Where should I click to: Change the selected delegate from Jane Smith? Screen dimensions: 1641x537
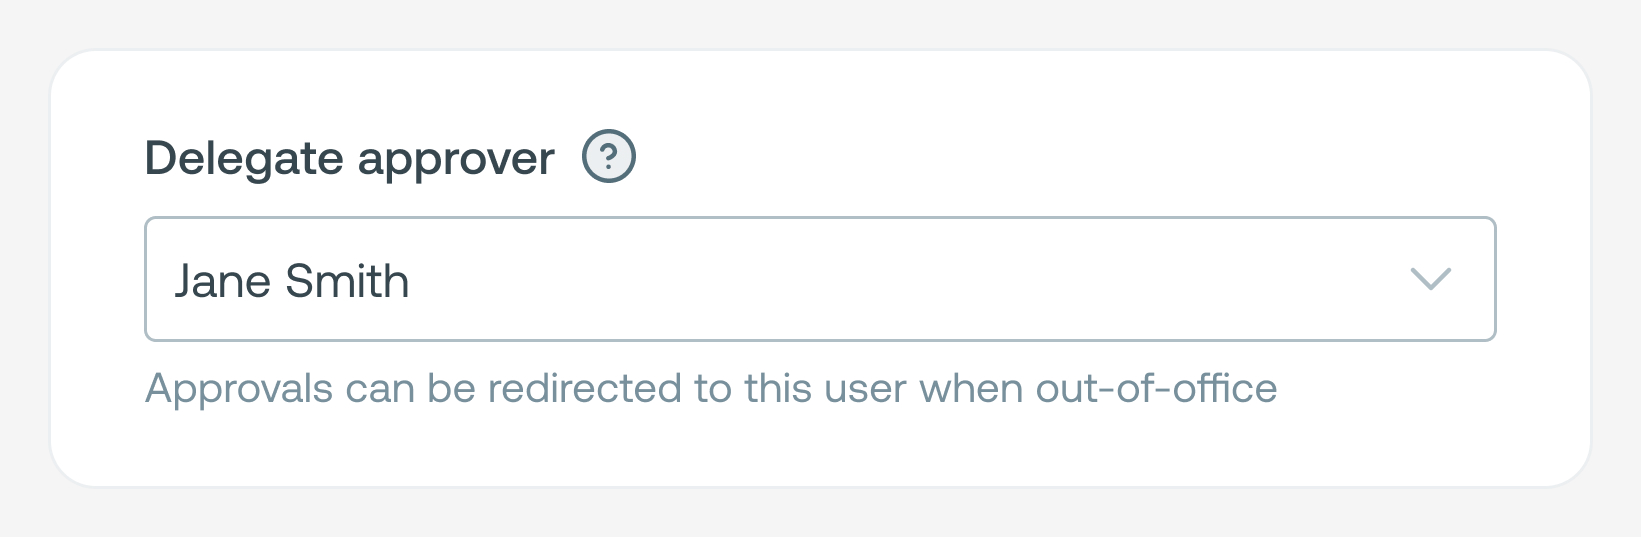pos(820,279)
